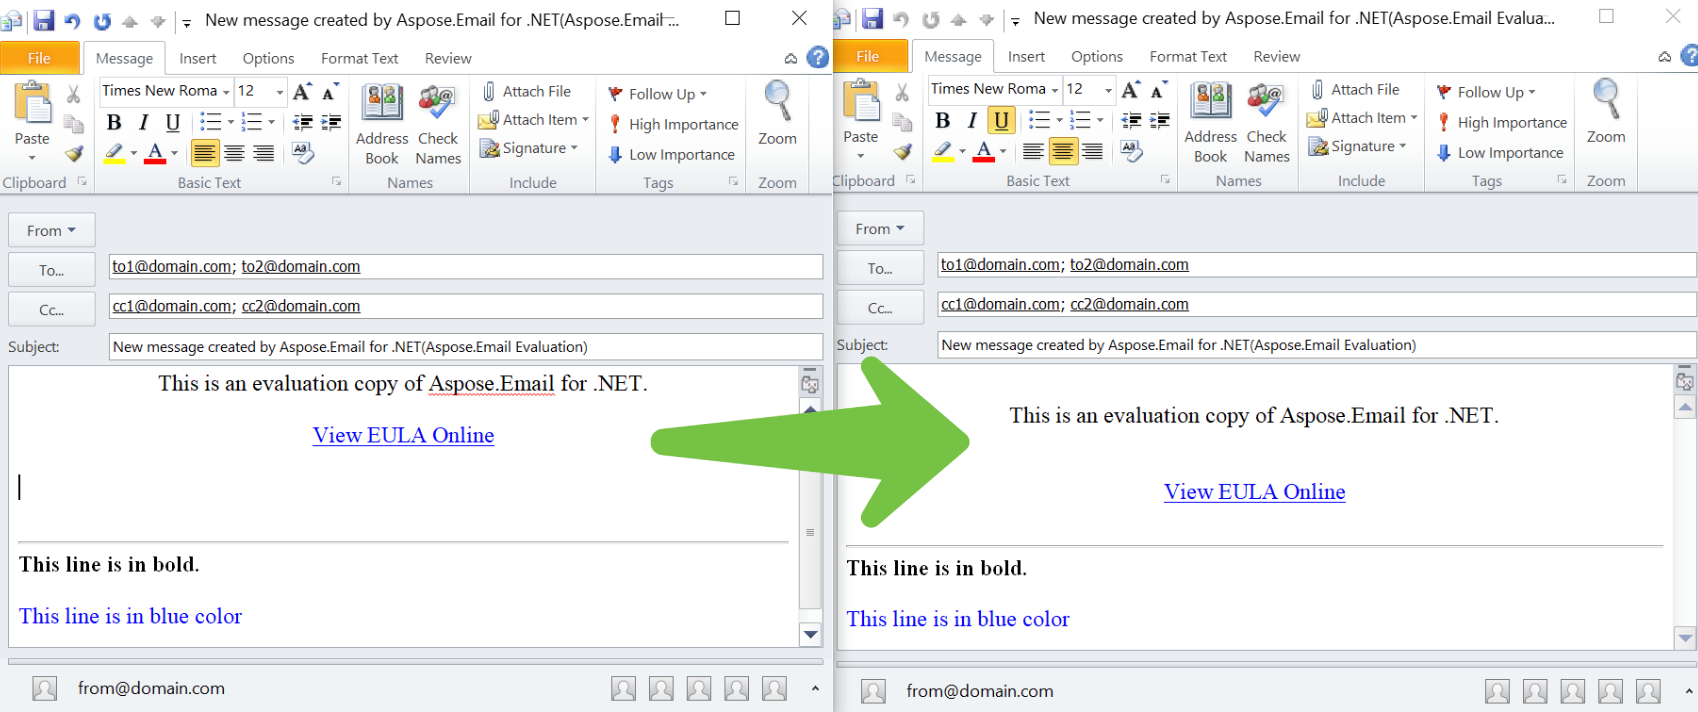Click Zoom magnifier in right window ribbon
Image resolution: width=1698 pixels, height=712 pixels.
1606,102
